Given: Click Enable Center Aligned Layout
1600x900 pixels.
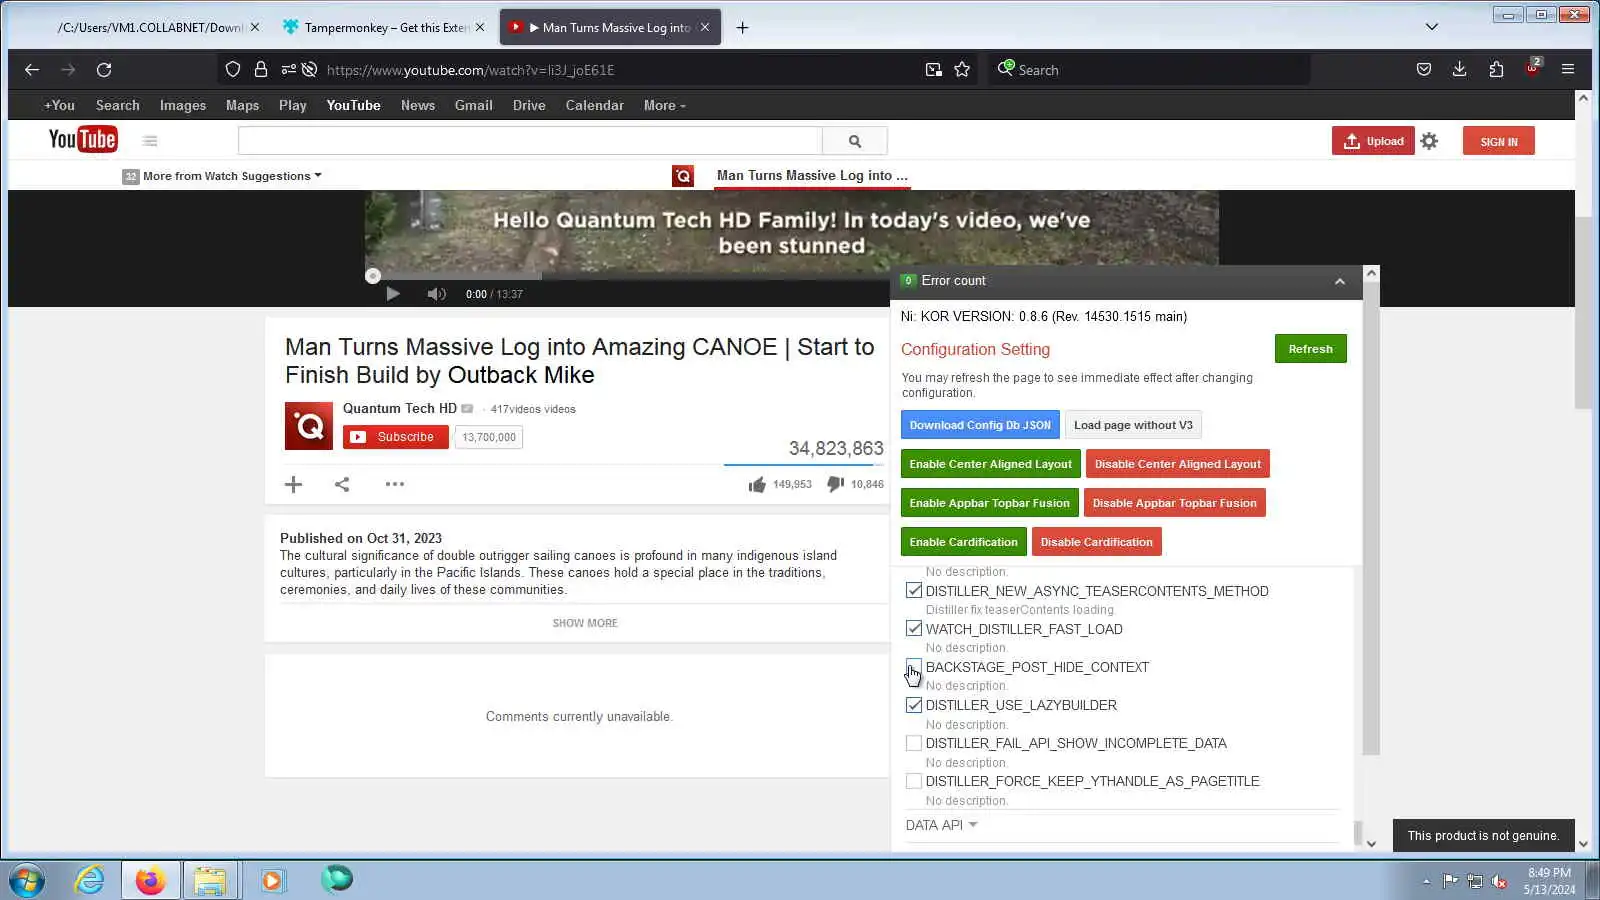Looking at the screenshot, I should 991,464.
